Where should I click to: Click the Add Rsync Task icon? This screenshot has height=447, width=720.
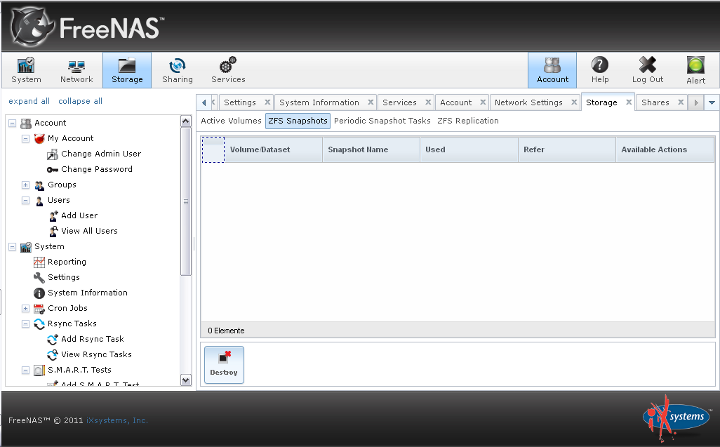click(52, 339)
